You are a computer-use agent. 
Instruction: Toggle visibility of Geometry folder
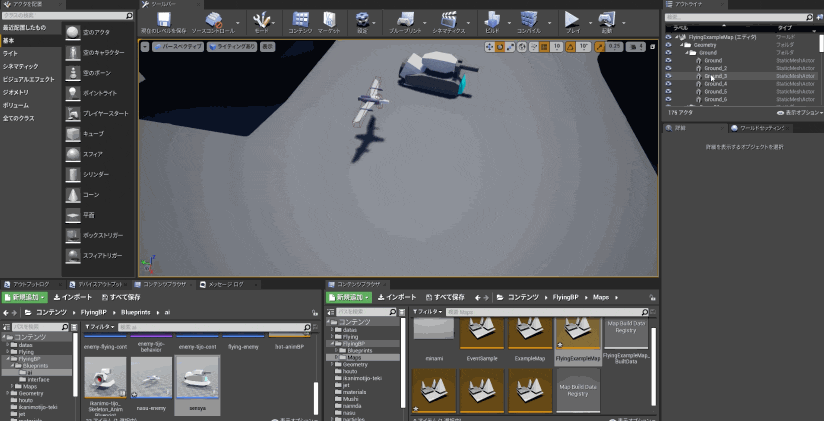[668, 45]
